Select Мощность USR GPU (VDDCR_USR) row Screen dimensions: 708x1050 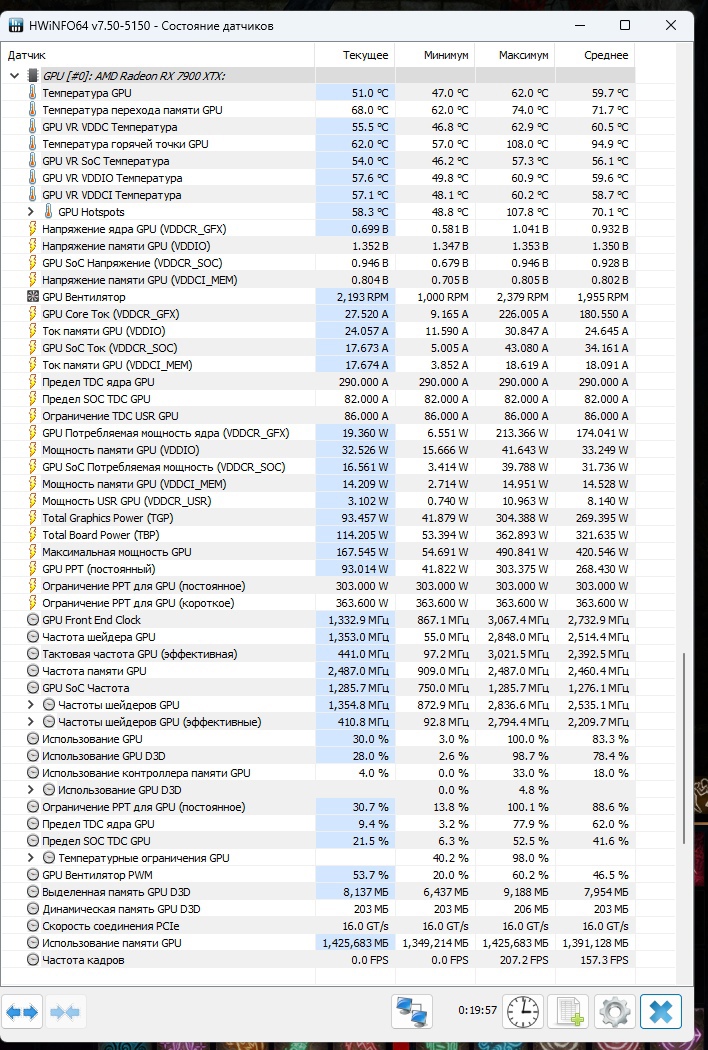click(x=318, y=501)
